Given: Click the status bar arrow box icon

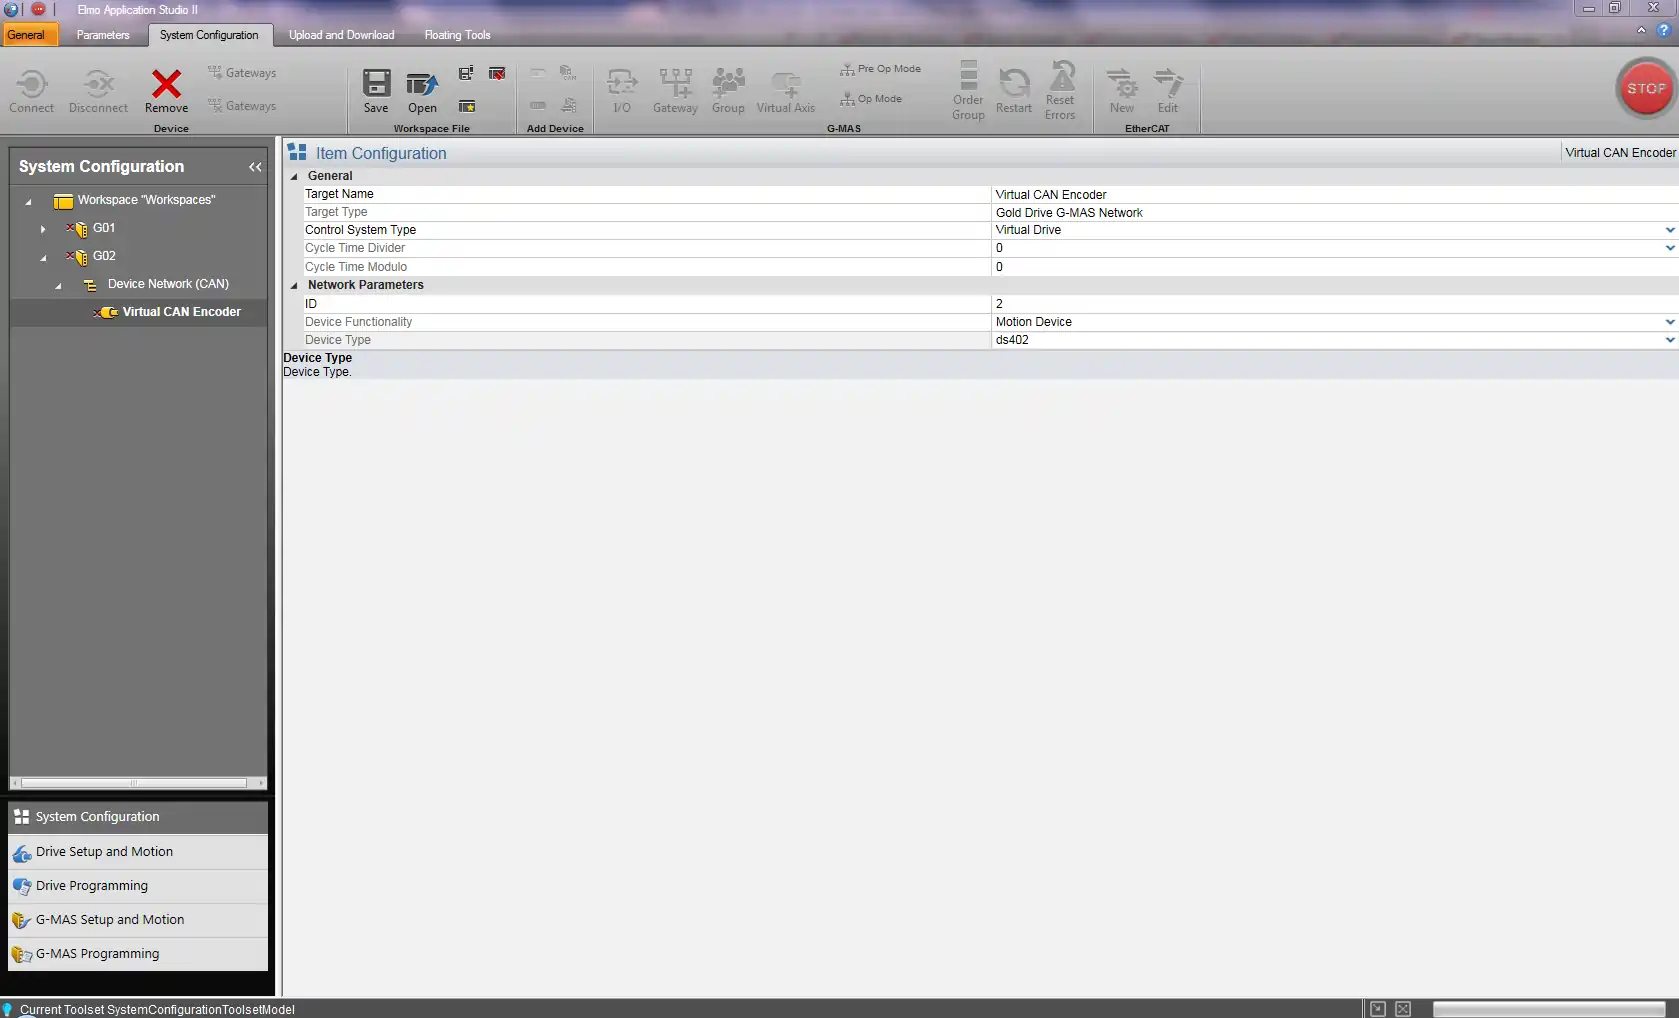Looking at the screenshot, I should [x=1378, y=1009].
